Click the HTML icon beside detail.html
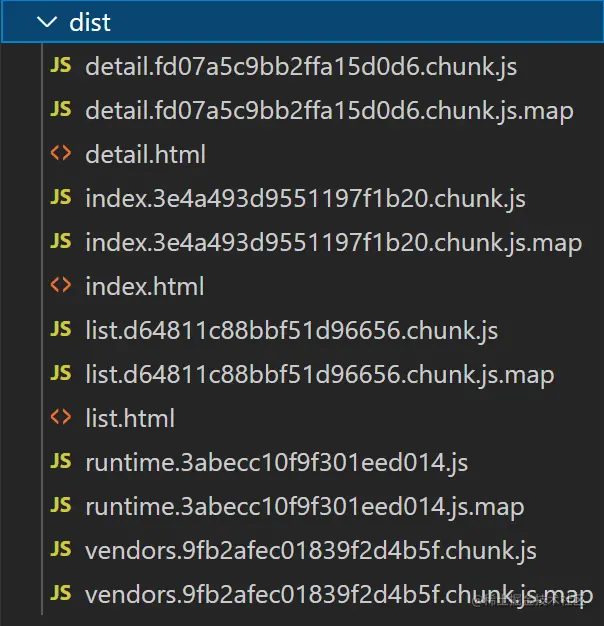This screenshot has width=604, height=626. (61, 153)
